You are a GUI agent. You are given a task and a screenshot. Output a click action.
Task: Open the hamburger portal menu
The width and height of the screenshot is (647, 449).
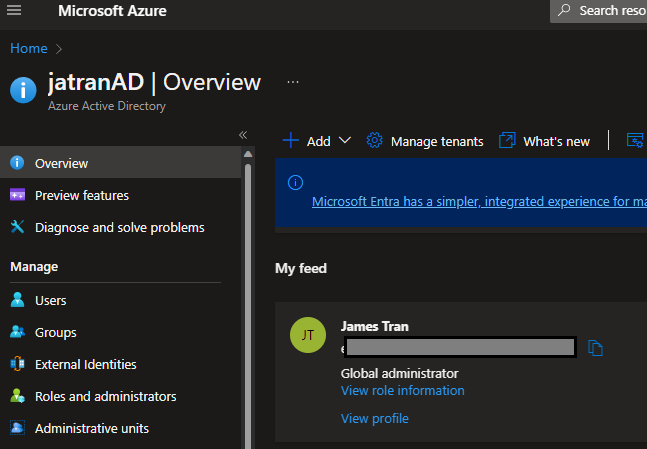pyautogui.click(x=14, y=10)
